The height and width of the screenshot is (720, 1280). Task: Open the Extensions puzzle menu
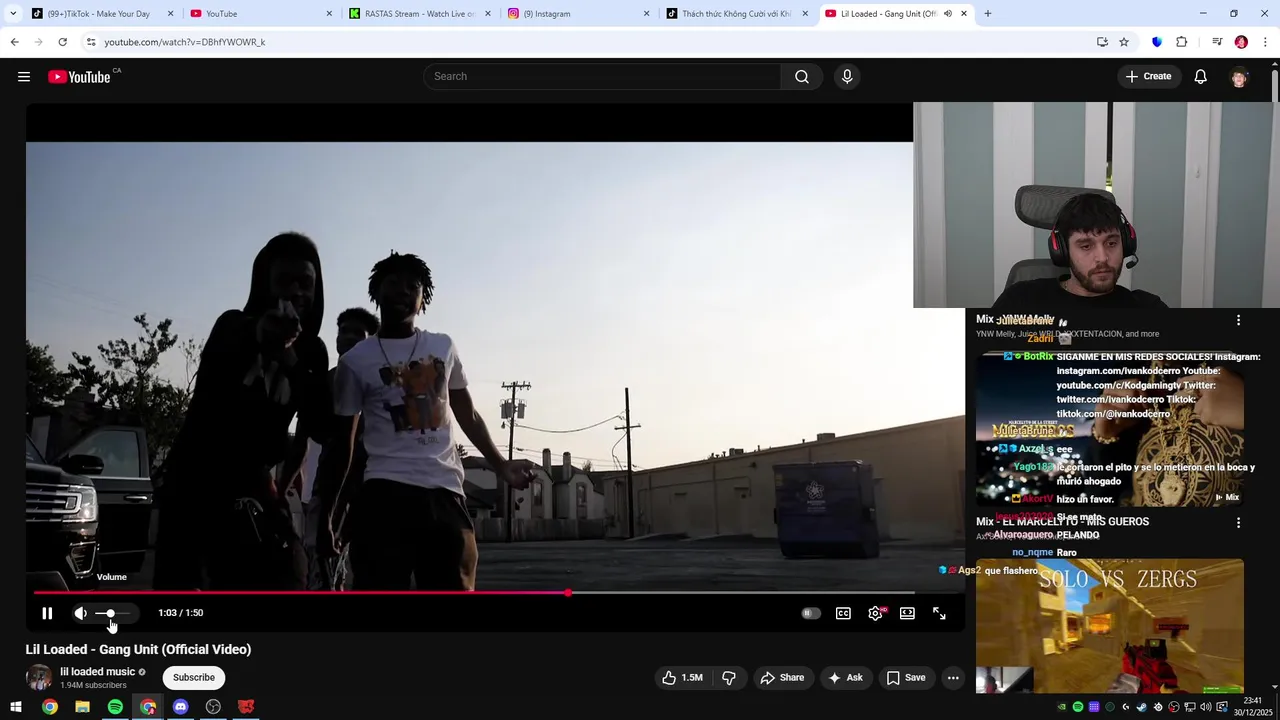1182,42
